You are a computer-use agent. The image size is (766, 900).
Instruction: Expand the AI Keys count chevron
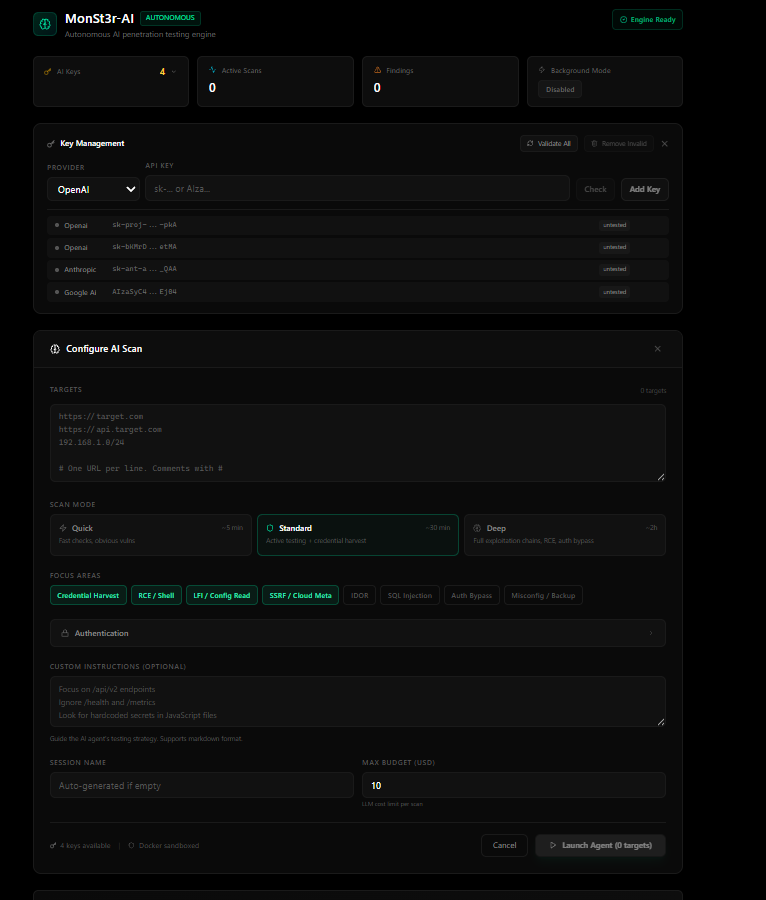pyautogui.click(x=174, y=72)
